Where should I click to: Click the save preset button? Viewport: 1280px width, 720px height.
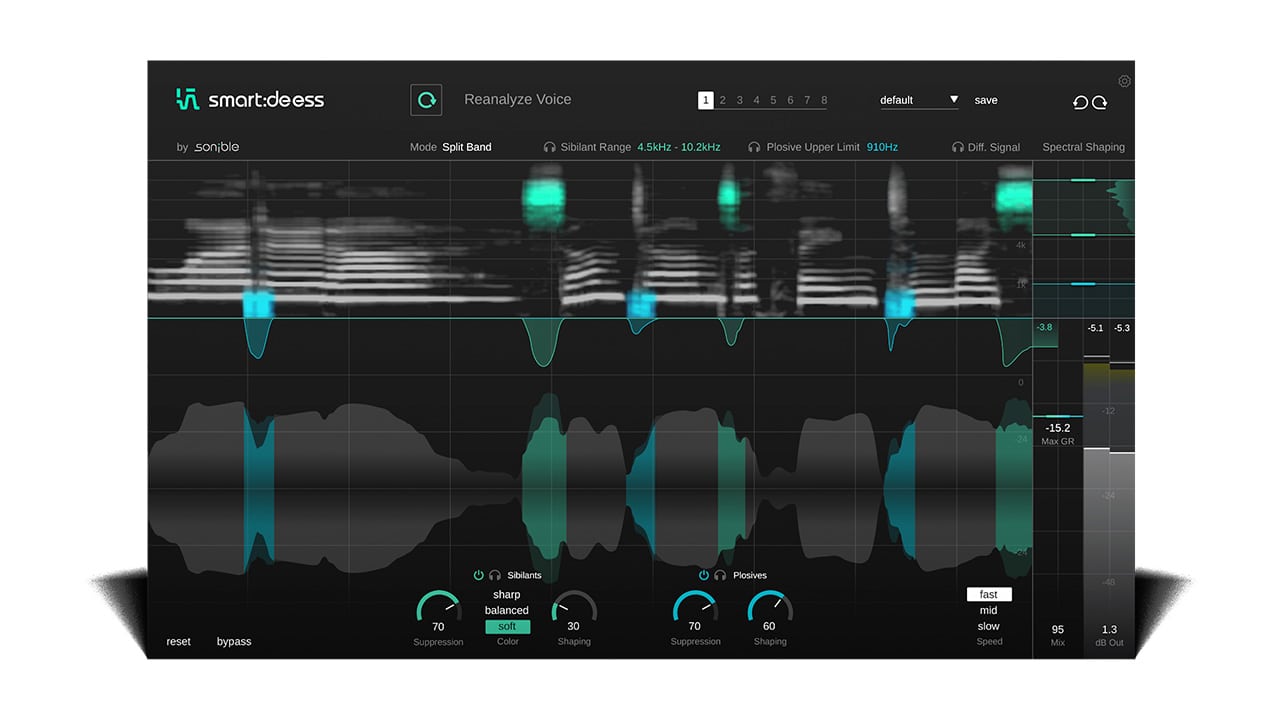[x=985, y=100]
